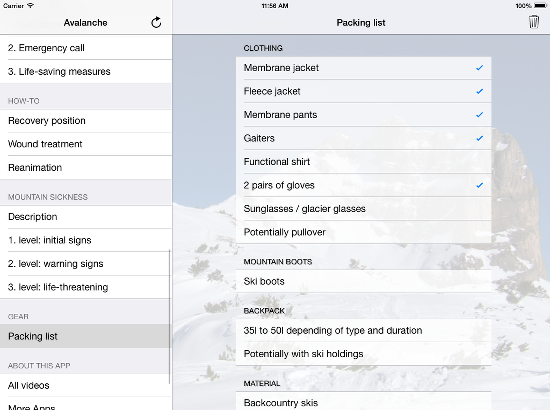Screen dimensions: 550x410
Task: Check off Sunglasses / glacier glasses
Action: (x=363, y=209)
